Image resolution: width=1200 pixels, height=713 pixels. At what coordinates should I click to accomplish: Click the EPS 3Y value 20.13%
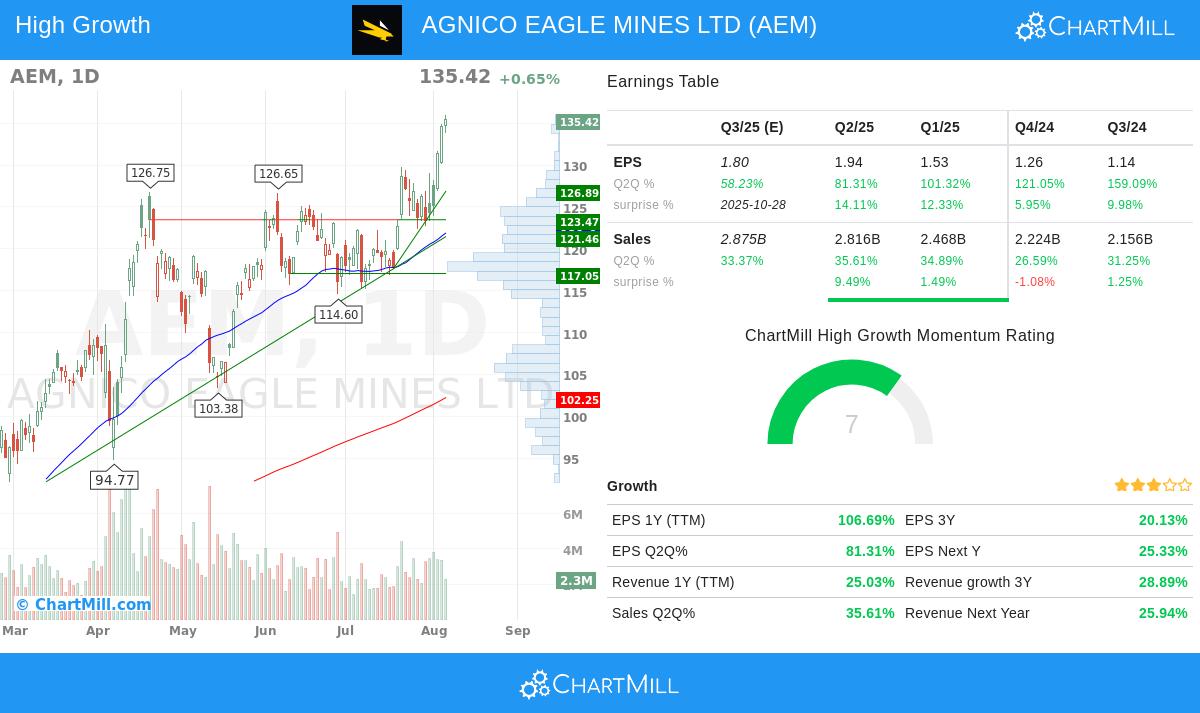pyautogui.click(x=1163, y=520)
